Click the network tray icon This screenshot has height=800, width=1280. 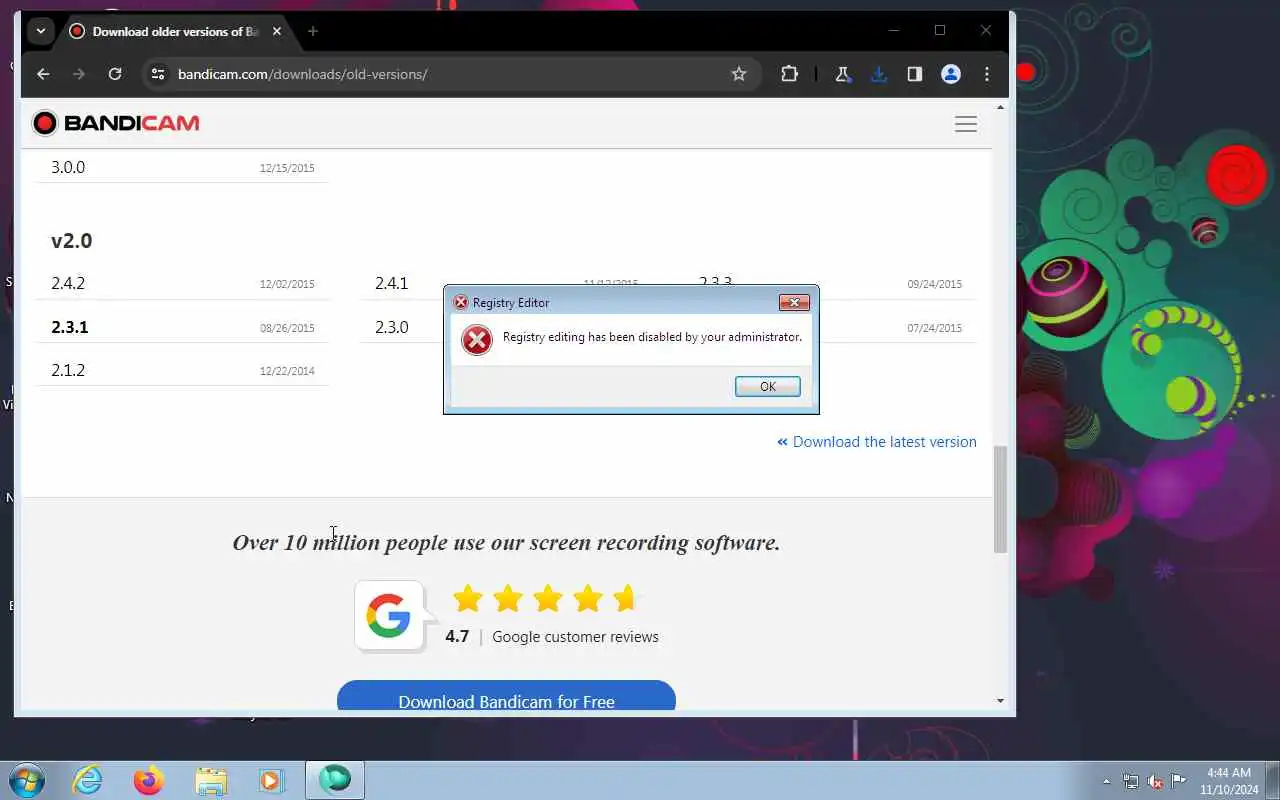click(1131, 781)
